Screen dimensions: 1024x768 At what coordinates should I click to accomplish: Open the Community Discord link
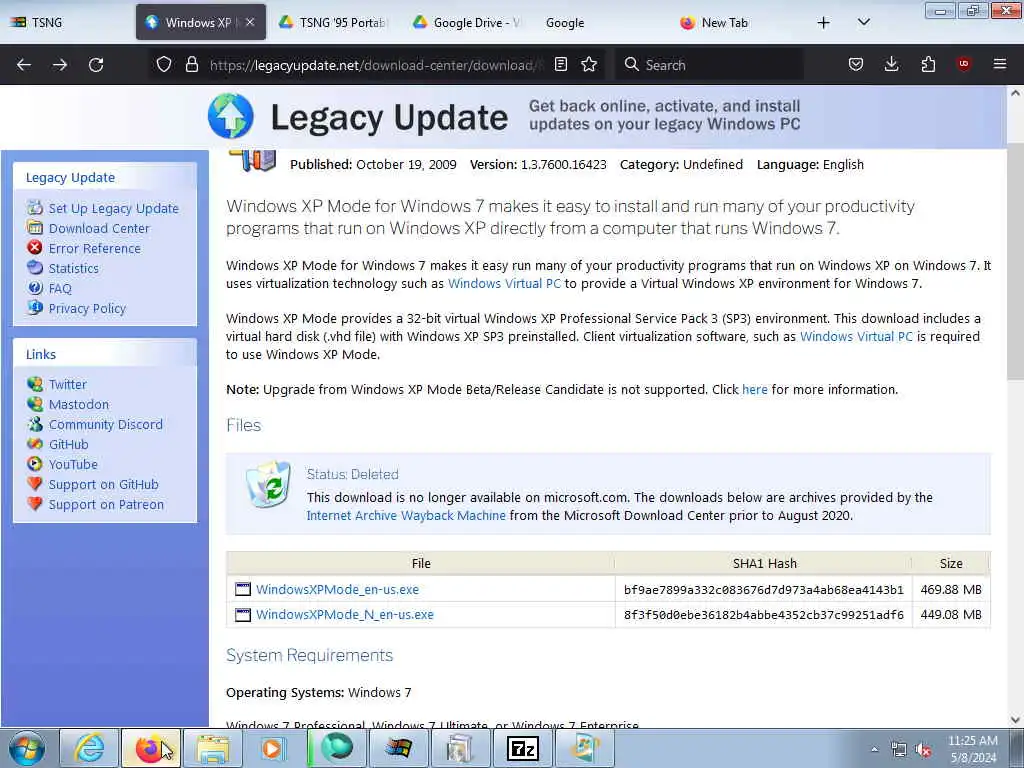[x=105, y=424]
